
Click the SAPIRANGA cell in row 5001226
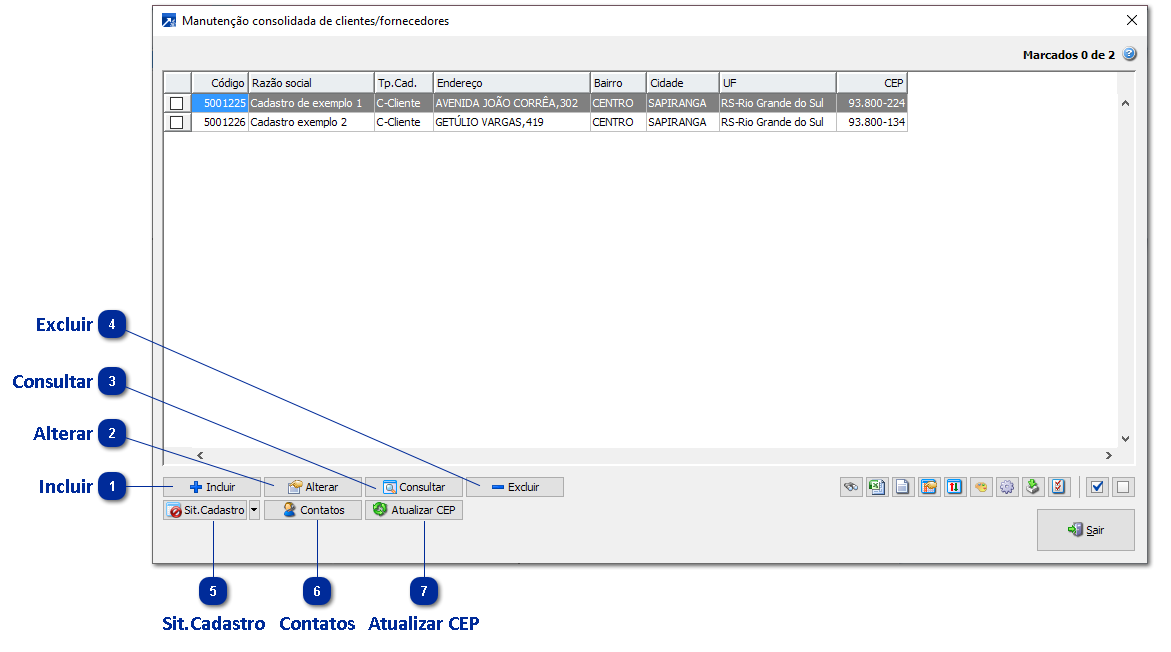(x=683, y=122)
